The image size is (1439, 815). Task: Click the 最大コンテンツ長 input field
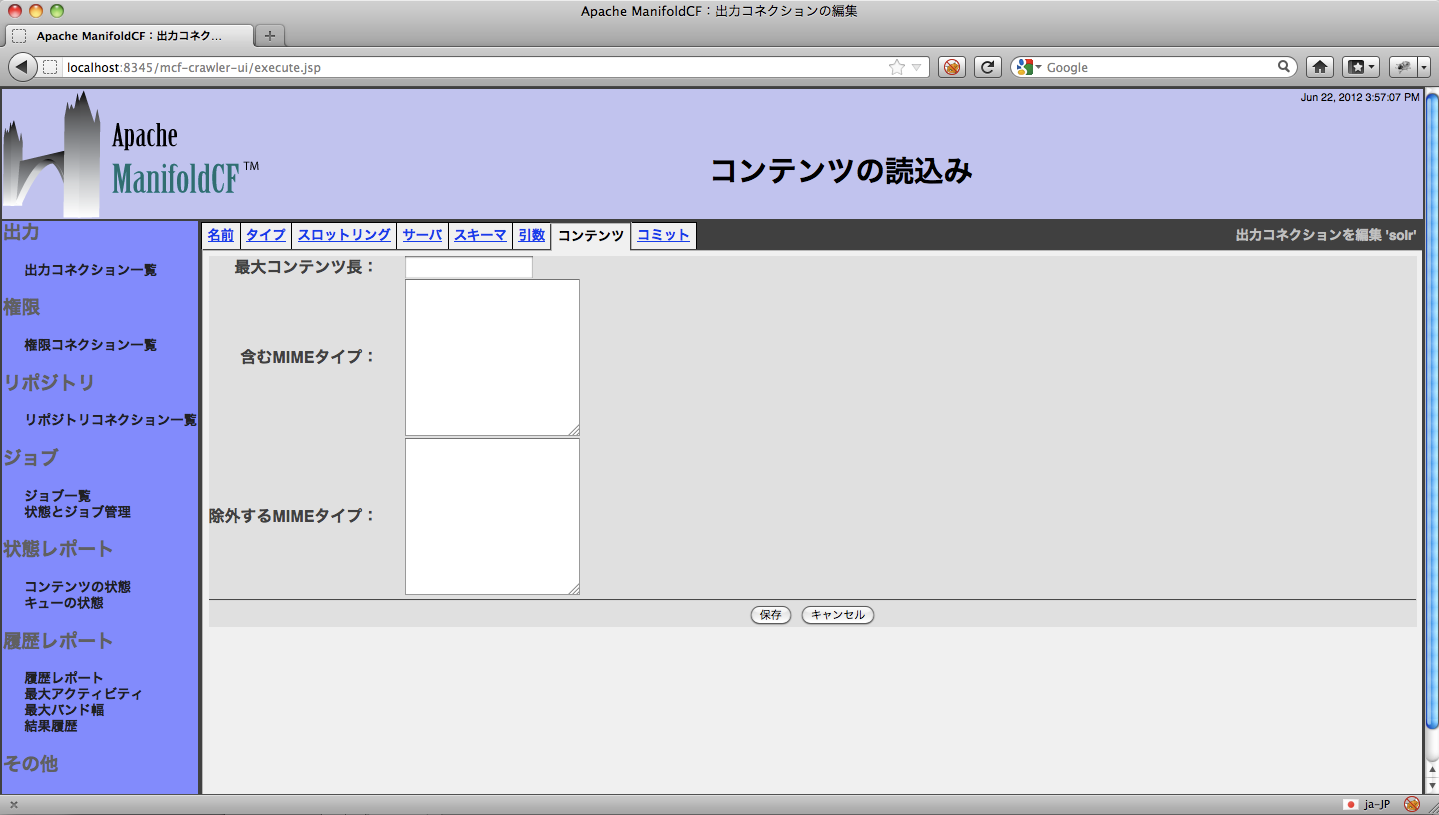click(468, 267)
